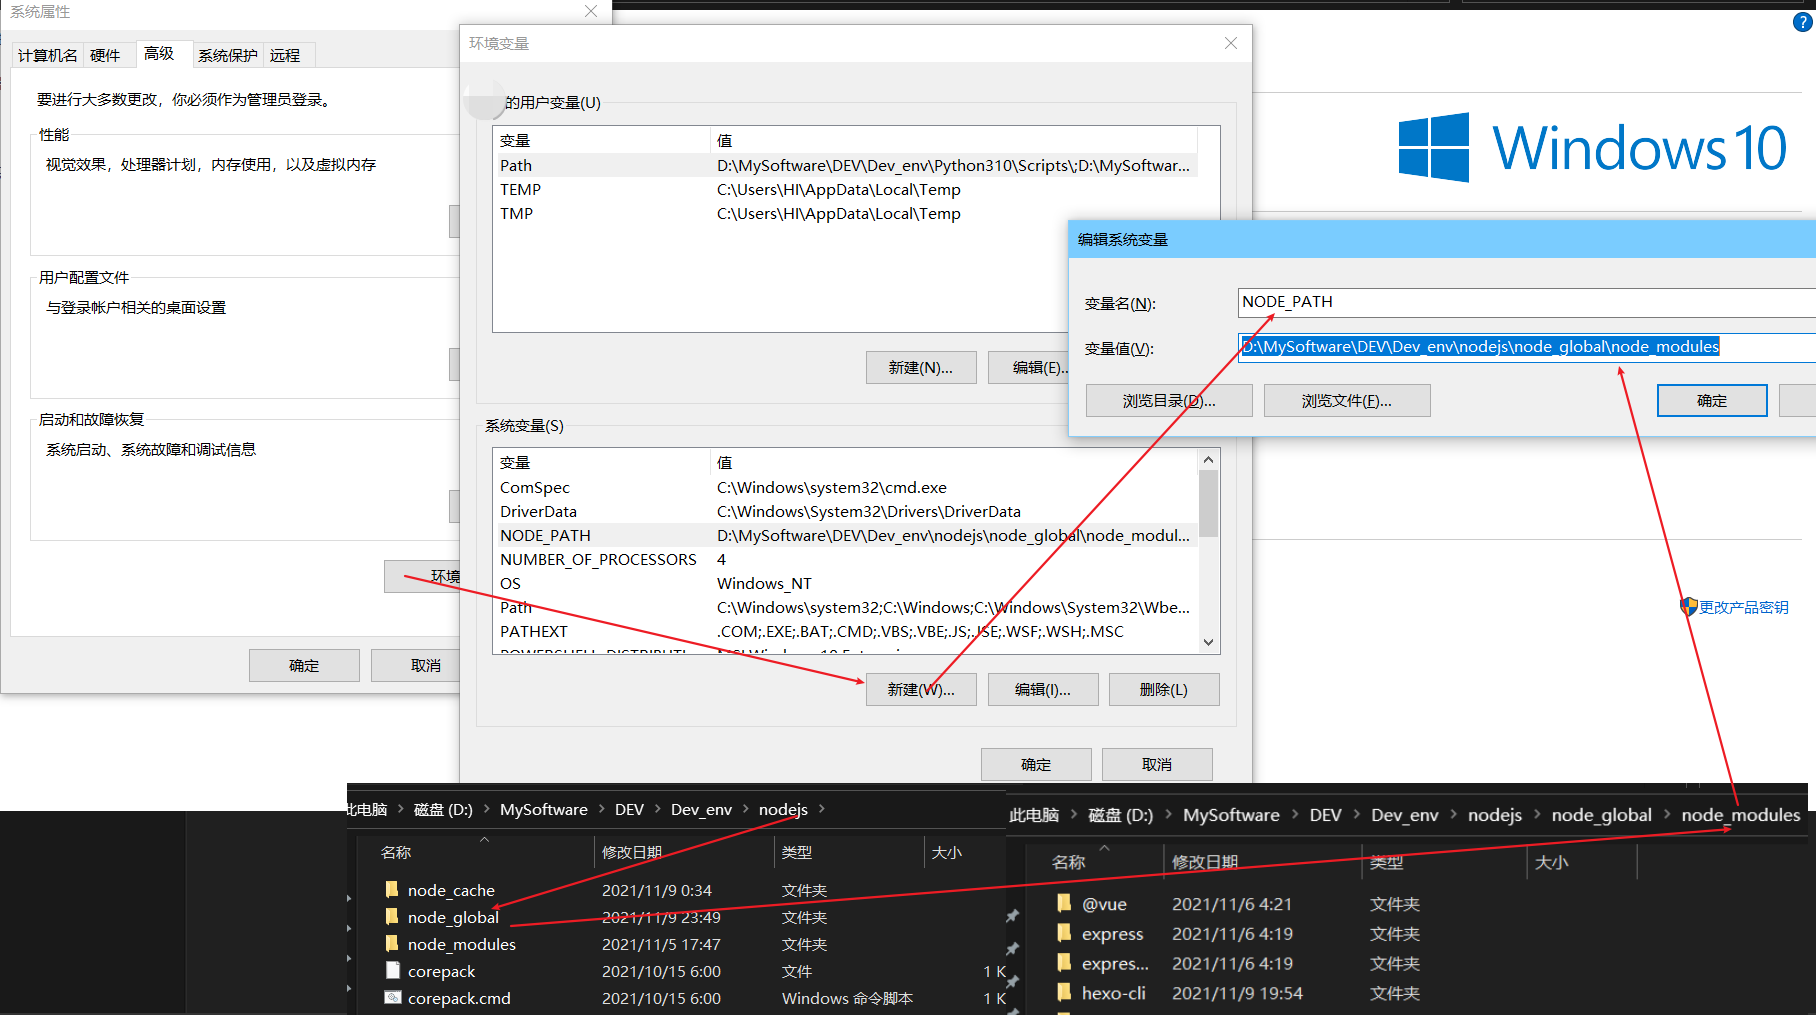The image size is (1816, 1015).
Task: Click the corepack.cmd script icon
Action: click(x=392, y=997)
